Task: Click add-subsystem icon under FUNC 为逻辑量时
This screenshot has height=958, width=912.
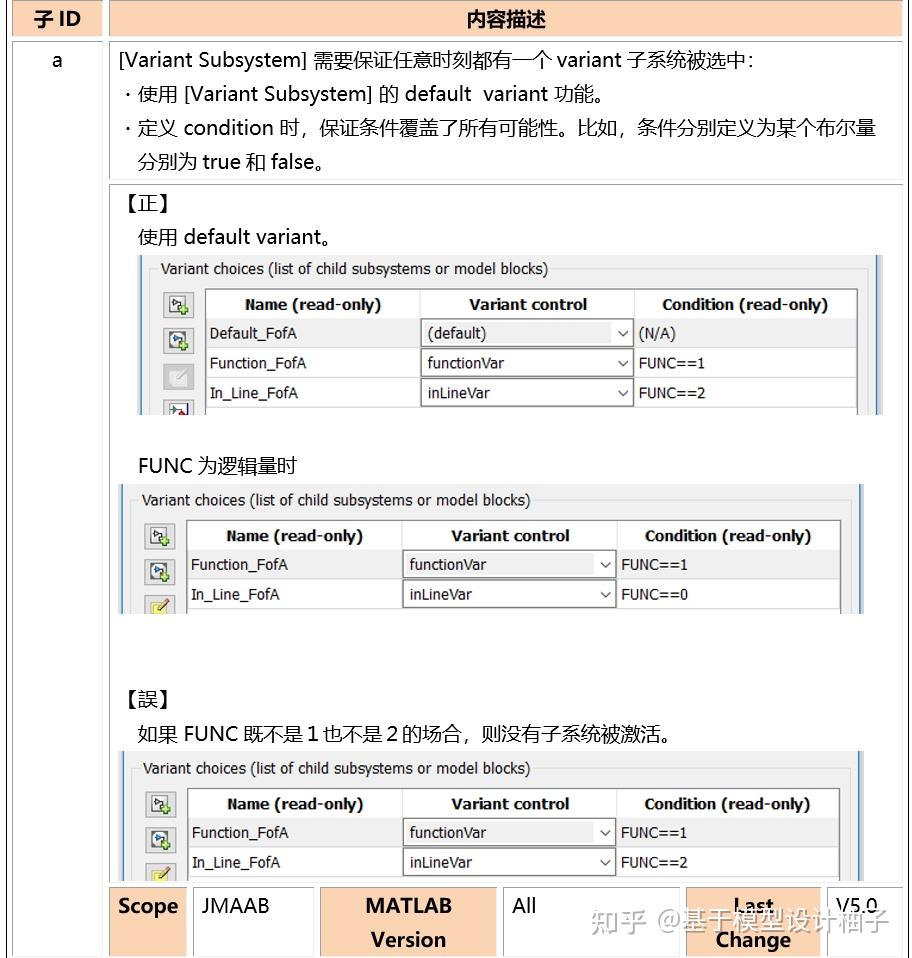Action: [x=160, y=536]
